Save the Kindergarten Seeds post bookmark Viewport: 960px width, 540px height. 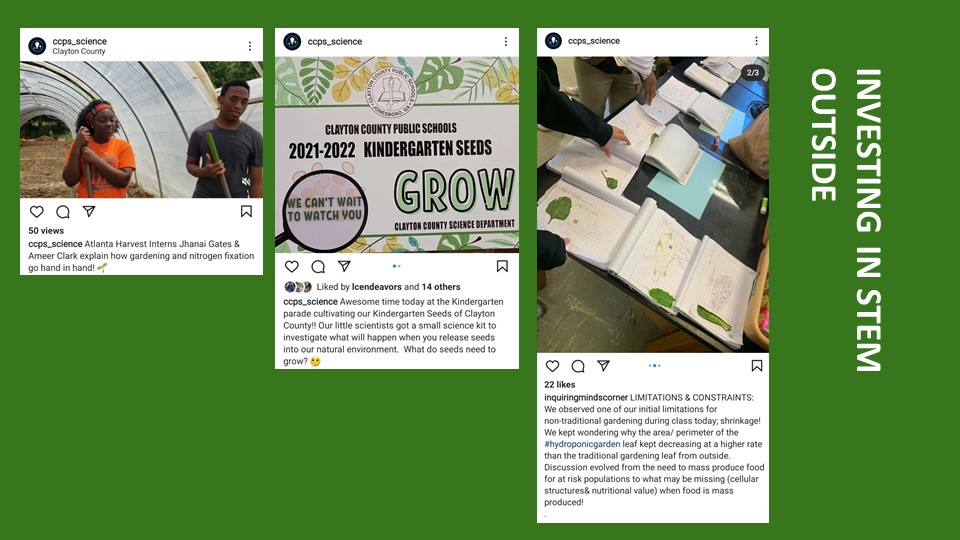coord(502,266)
